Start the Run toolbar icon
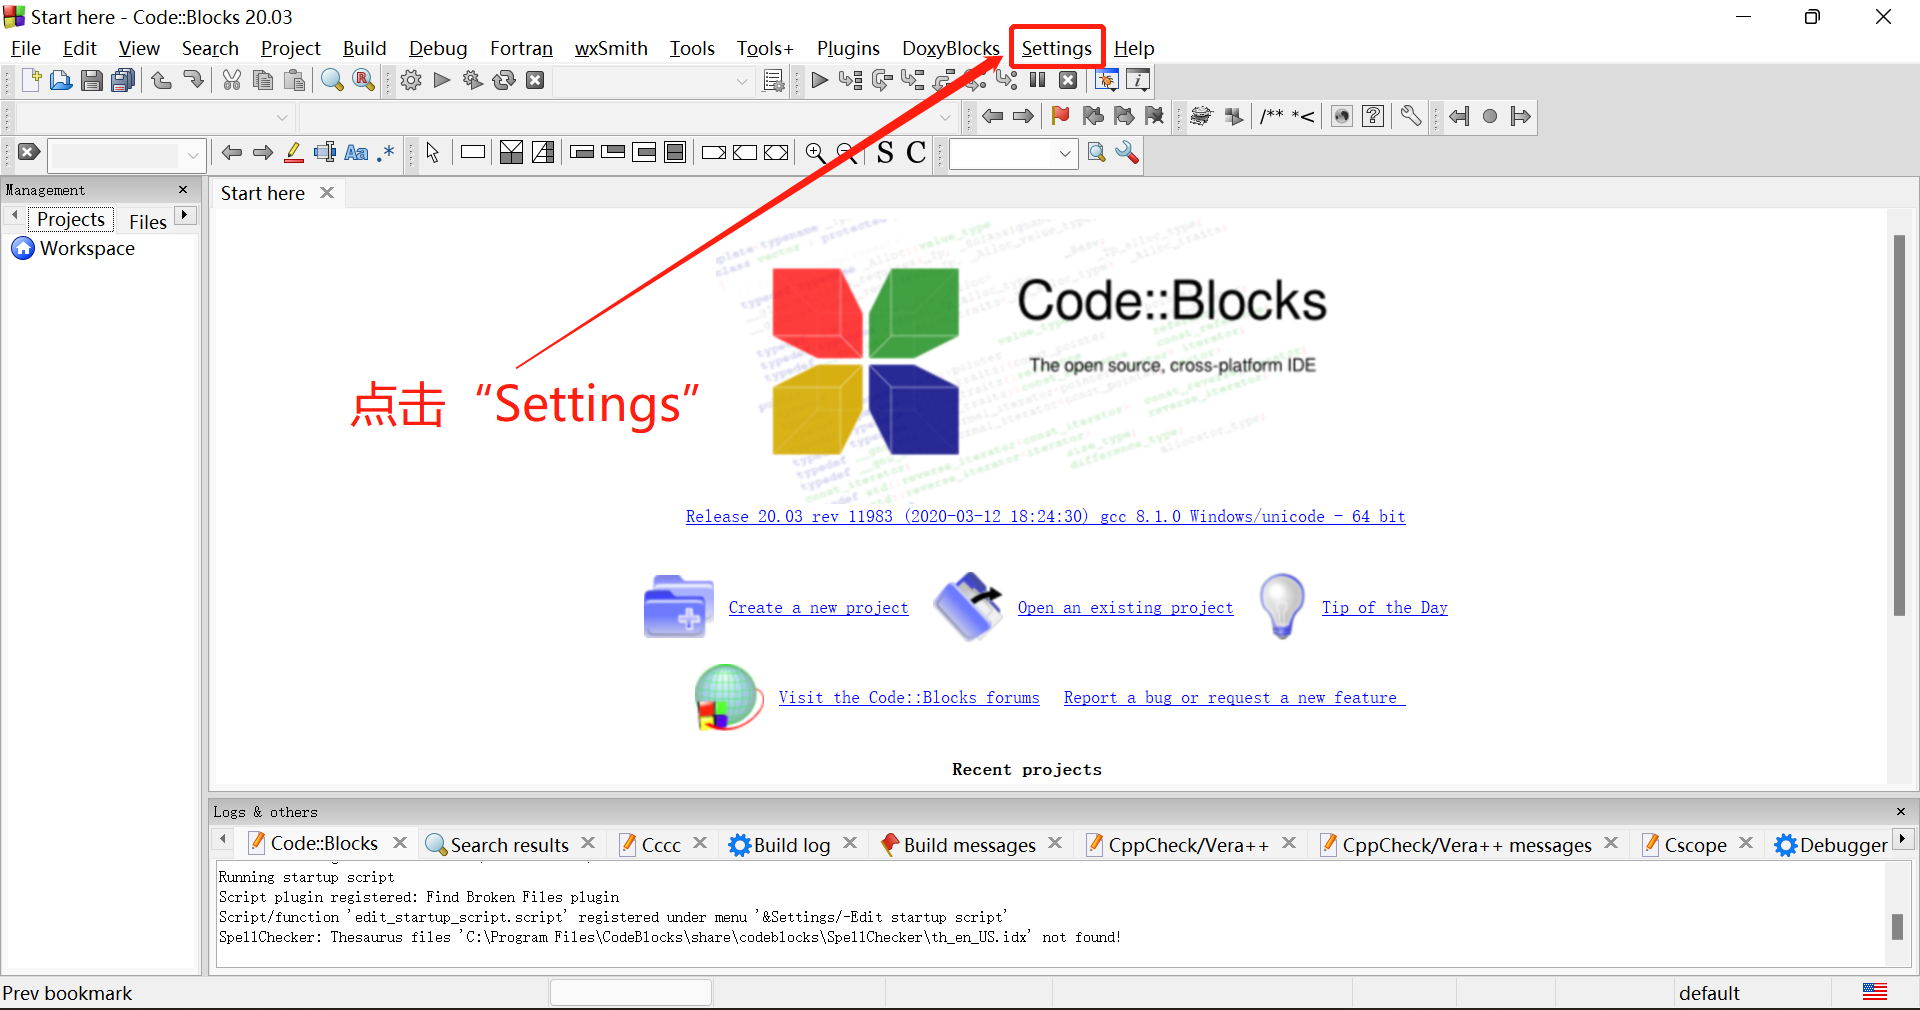Image resolution: width=1920 pixels, height=1010 pixels. [x=441, y=80]
